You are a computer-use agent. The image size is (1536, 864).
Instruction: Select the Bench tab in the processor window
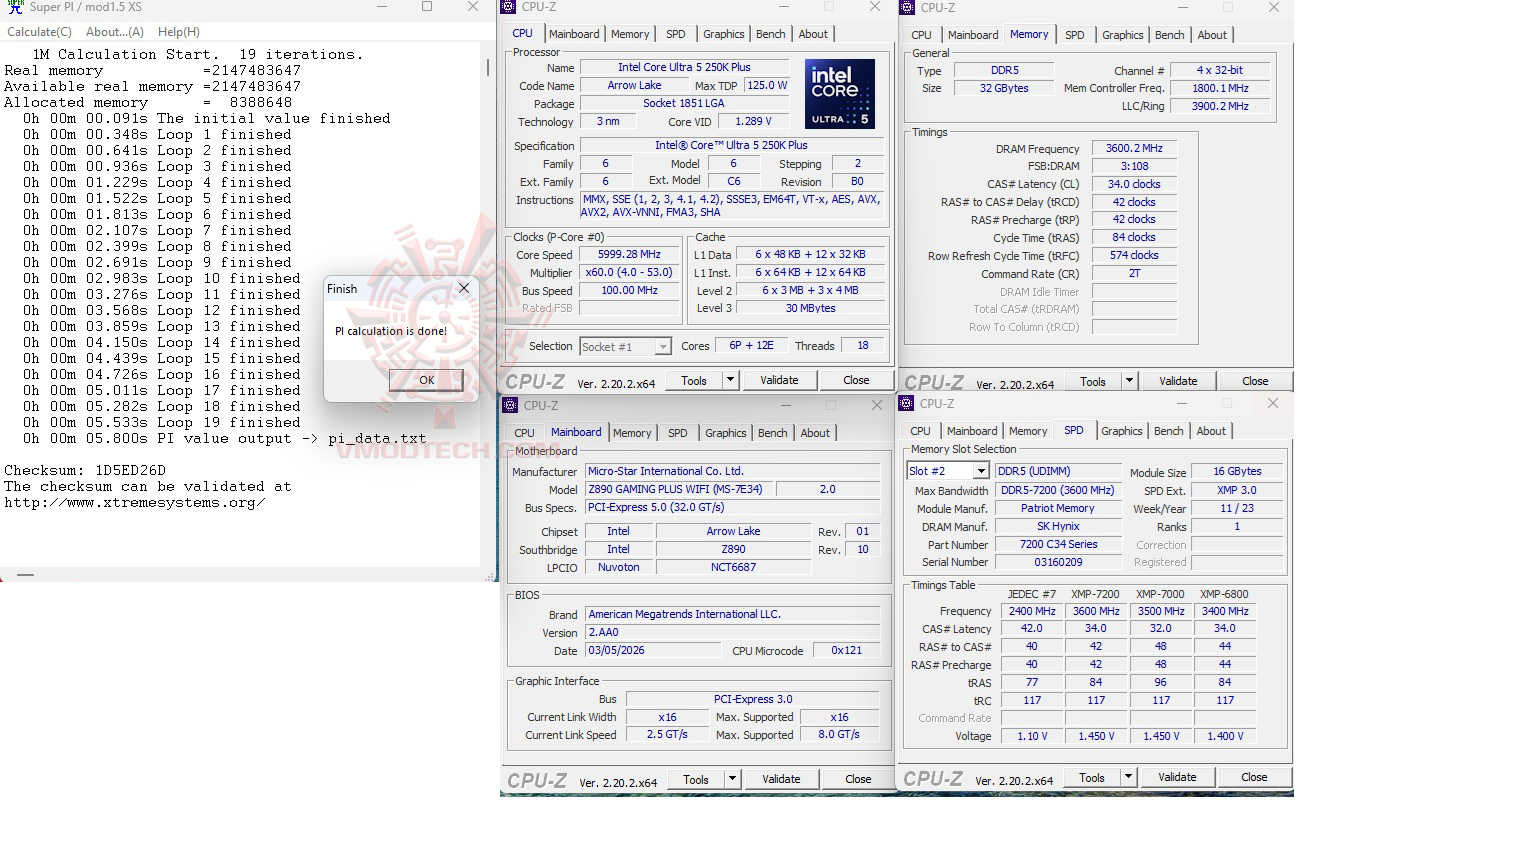point(770,34)
